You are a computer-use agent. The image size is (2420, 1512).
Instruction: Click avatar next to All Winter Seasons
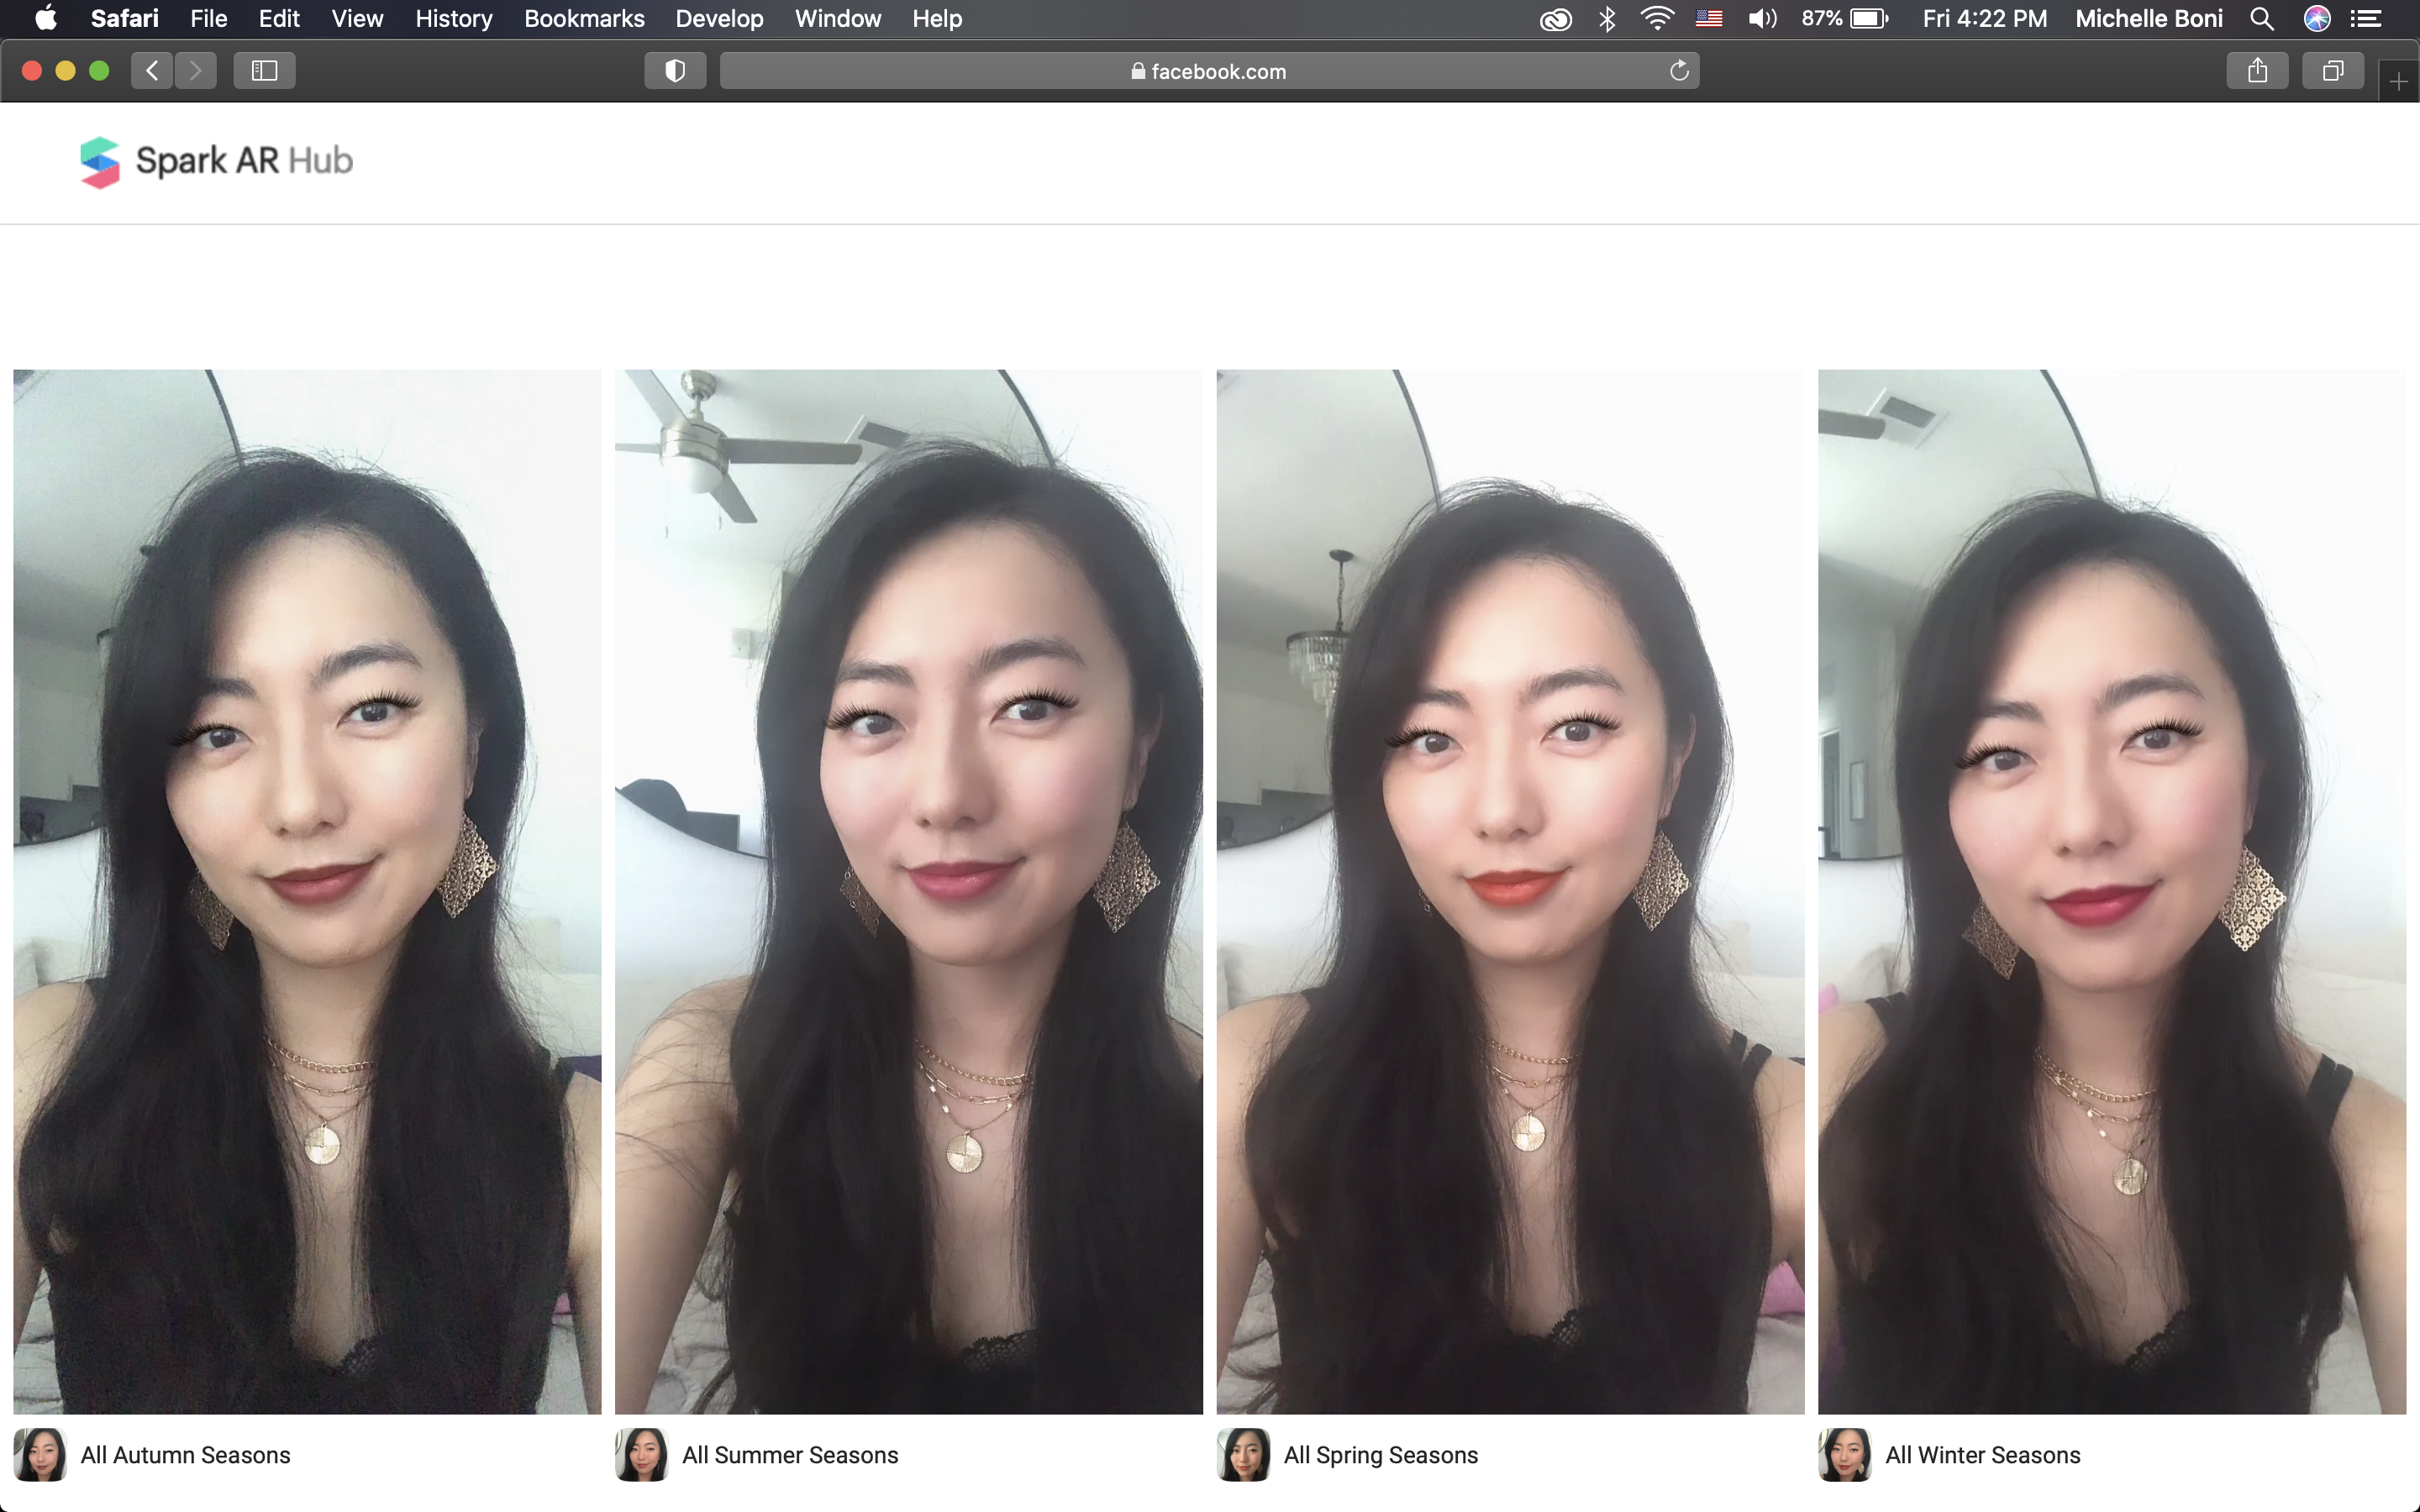click(1845, 1454)
